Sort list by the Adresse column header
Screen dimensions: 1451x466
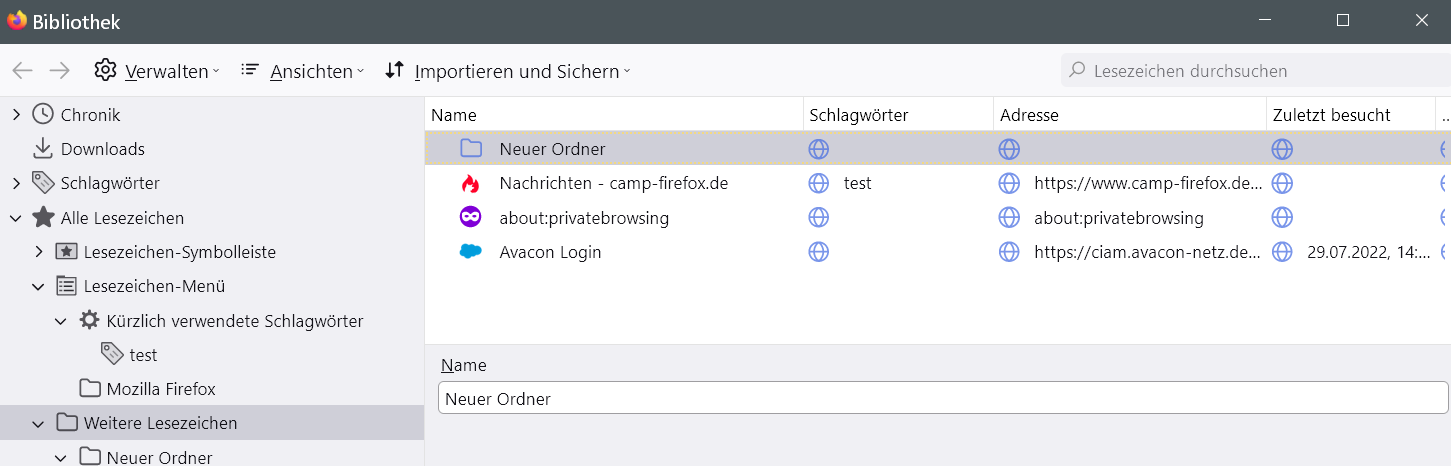[1029, 115]
